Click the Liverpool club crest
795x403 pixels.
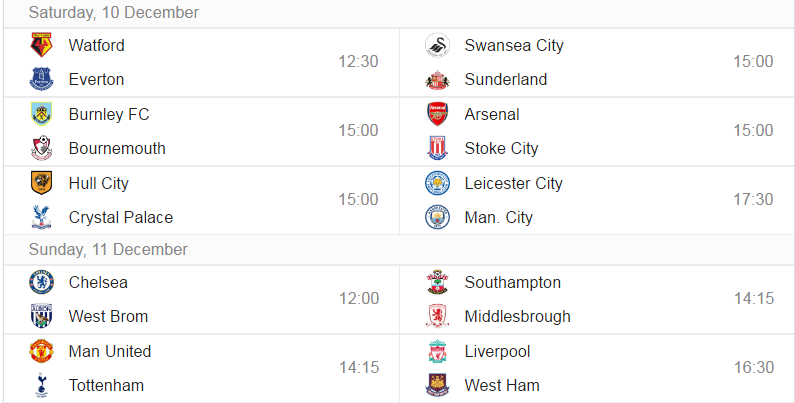tap(438, 351)
